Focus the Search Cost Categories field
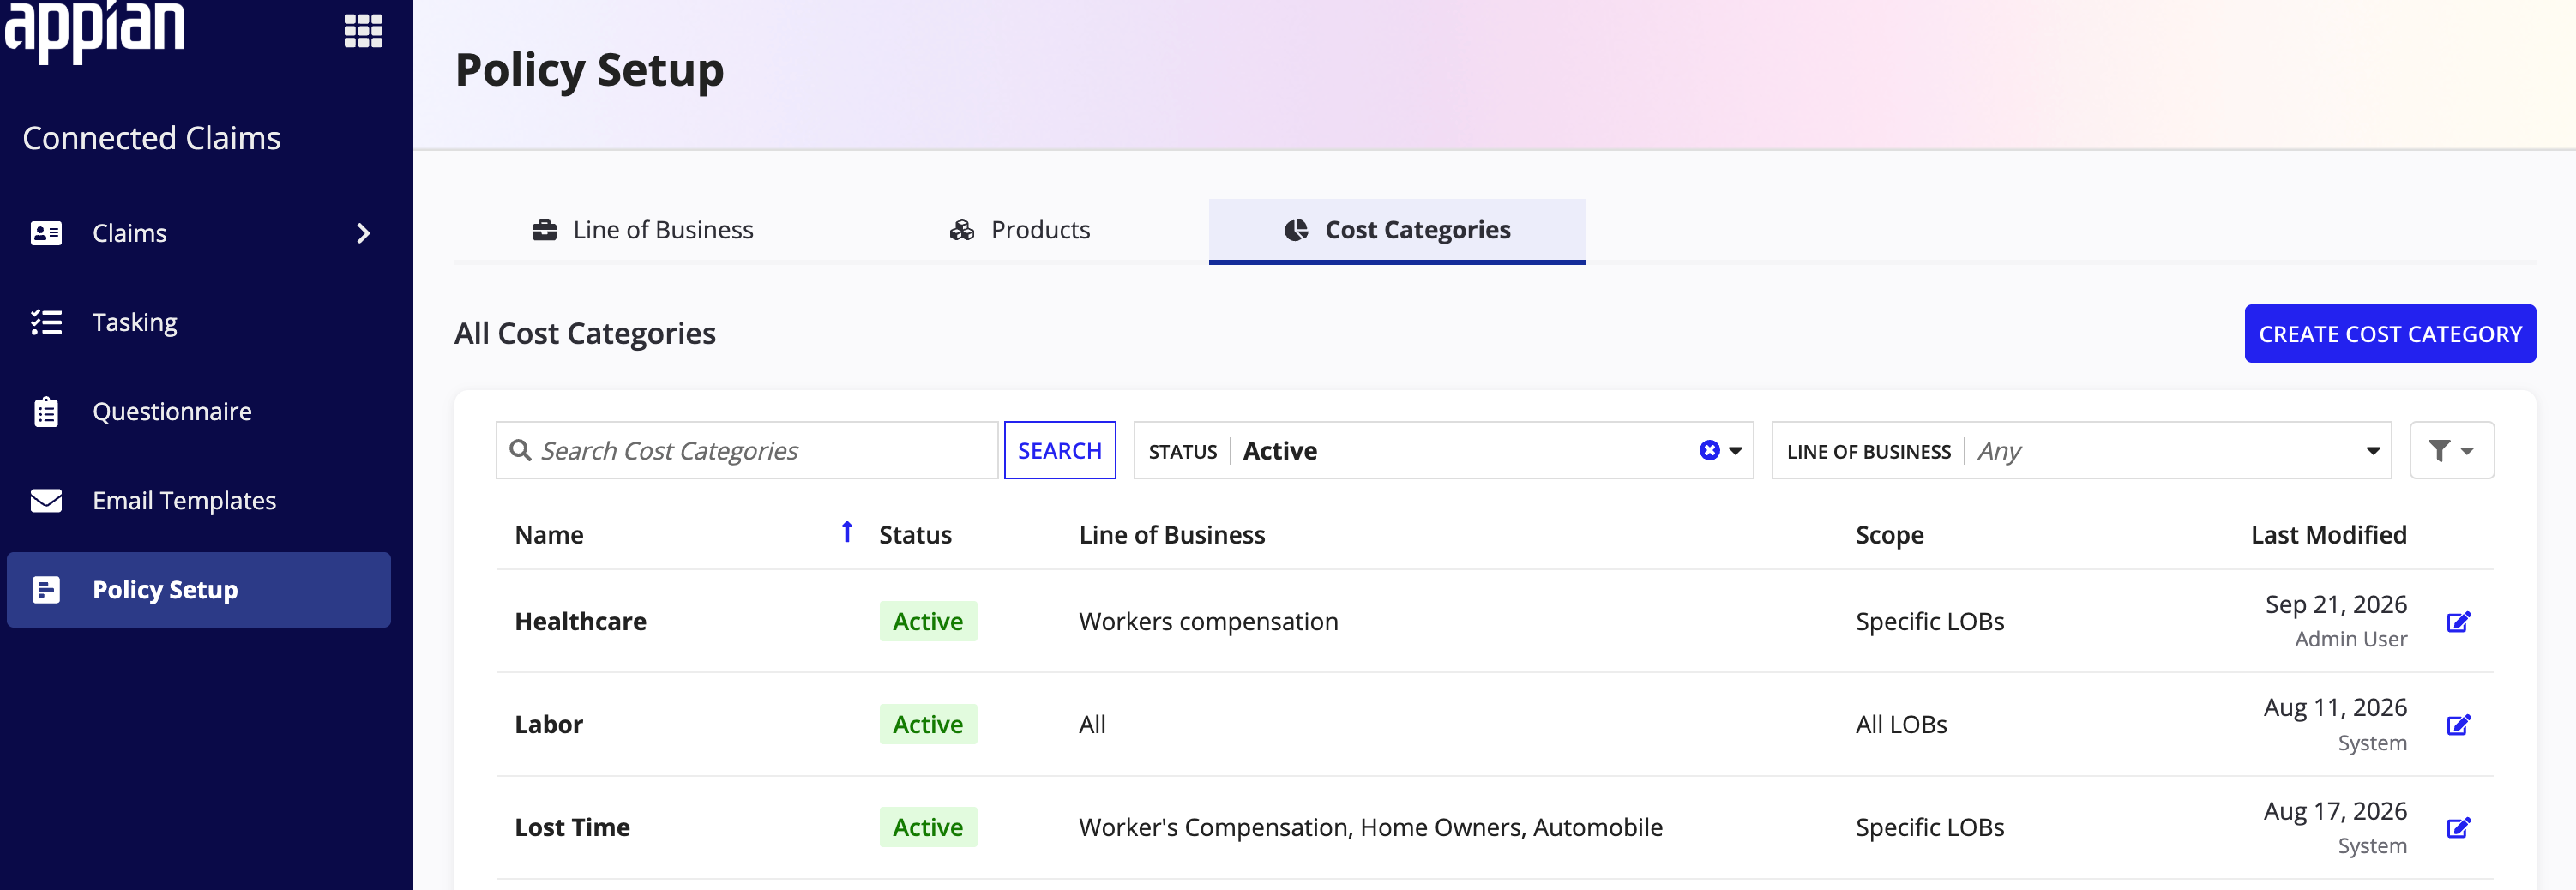The width and height of the screenshot is (2576, 890). point(747,450)
